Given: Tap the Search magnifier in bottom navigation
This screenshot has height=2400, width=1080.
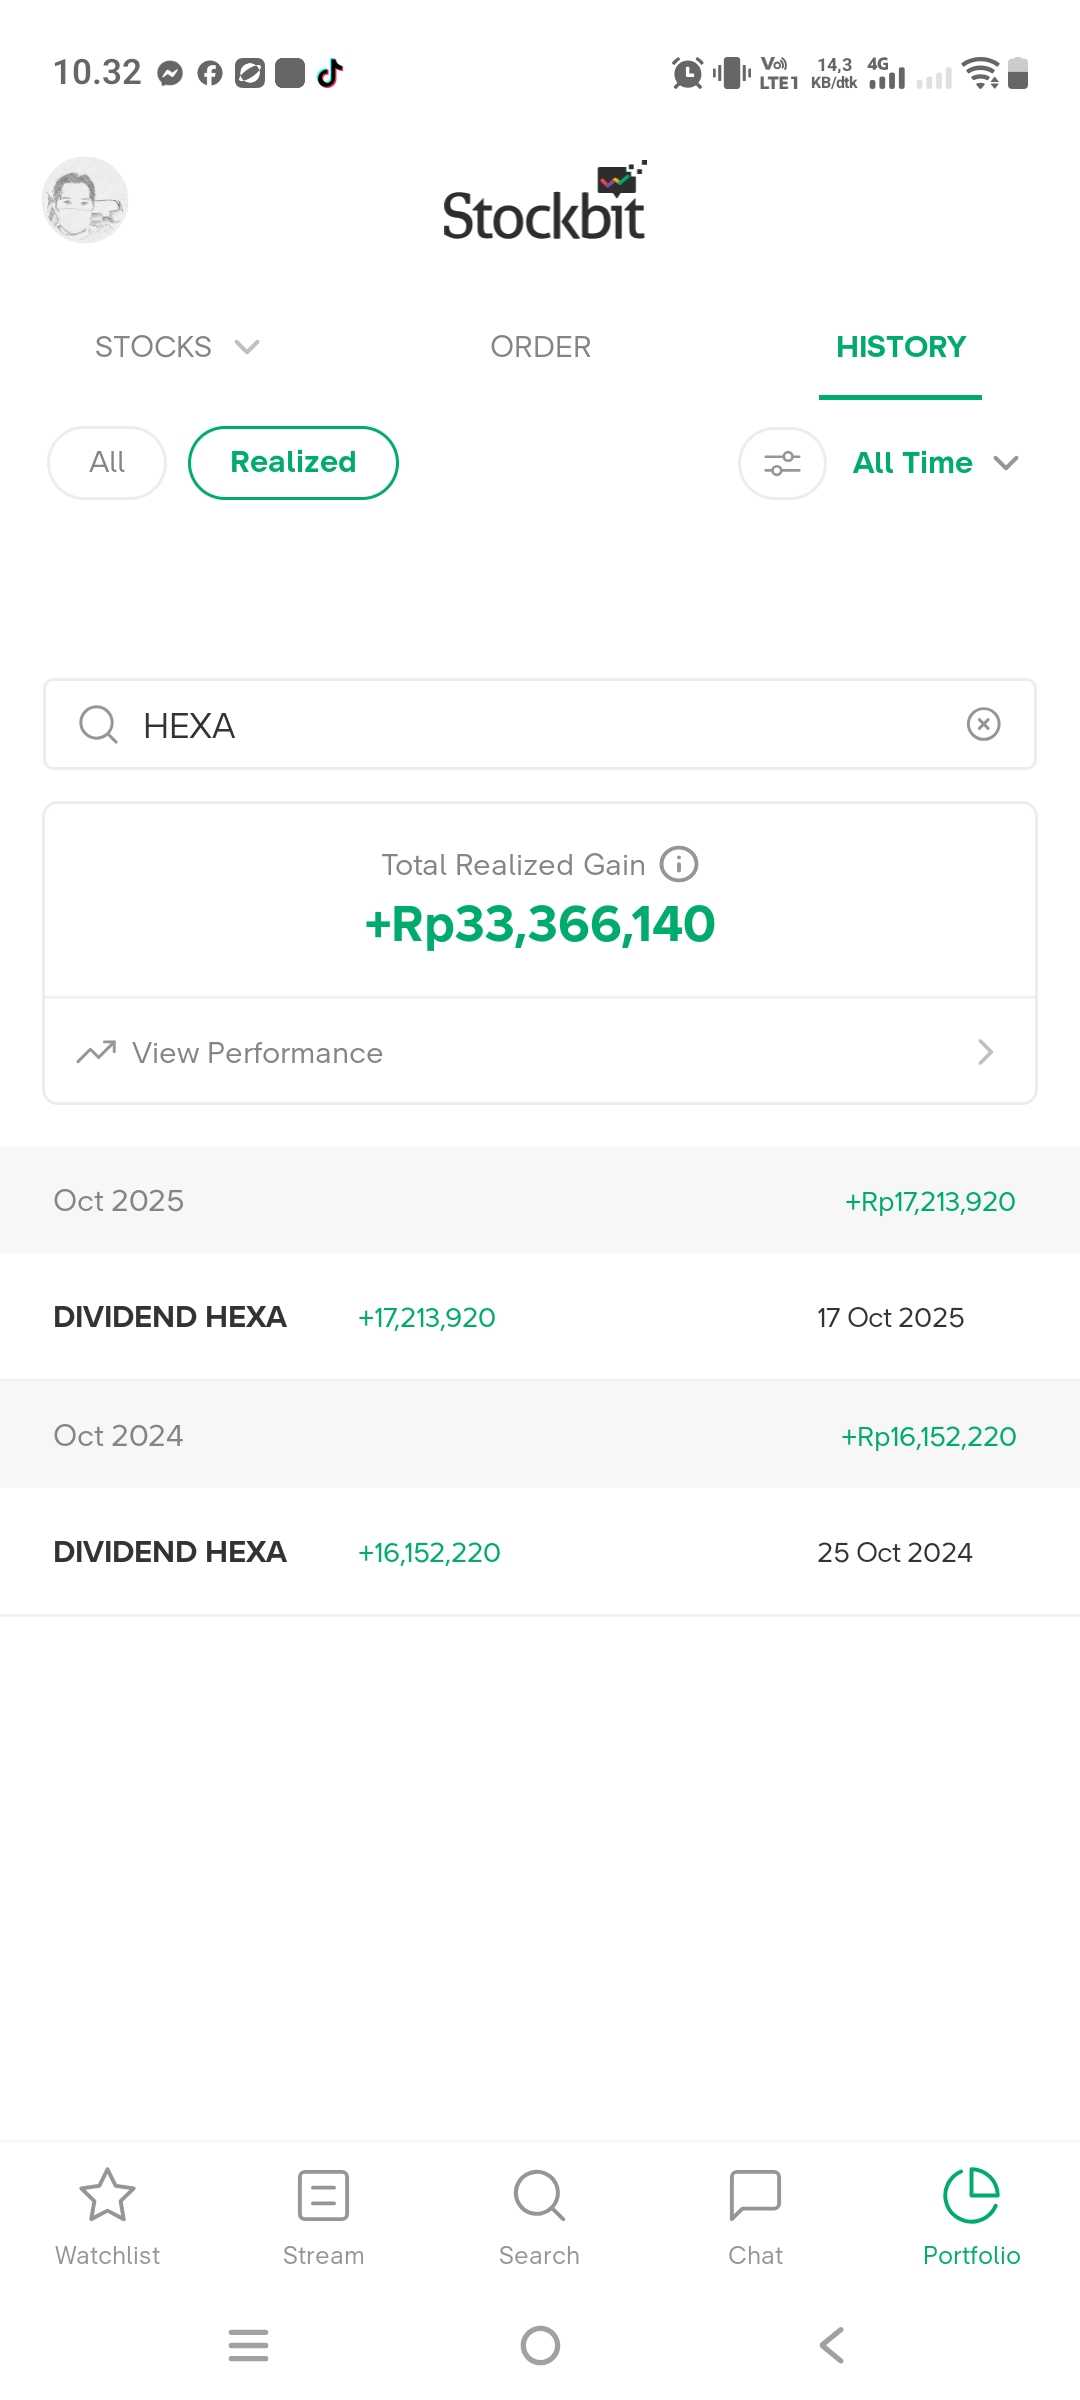Looking at the screenshot, I should (539, 2195).
